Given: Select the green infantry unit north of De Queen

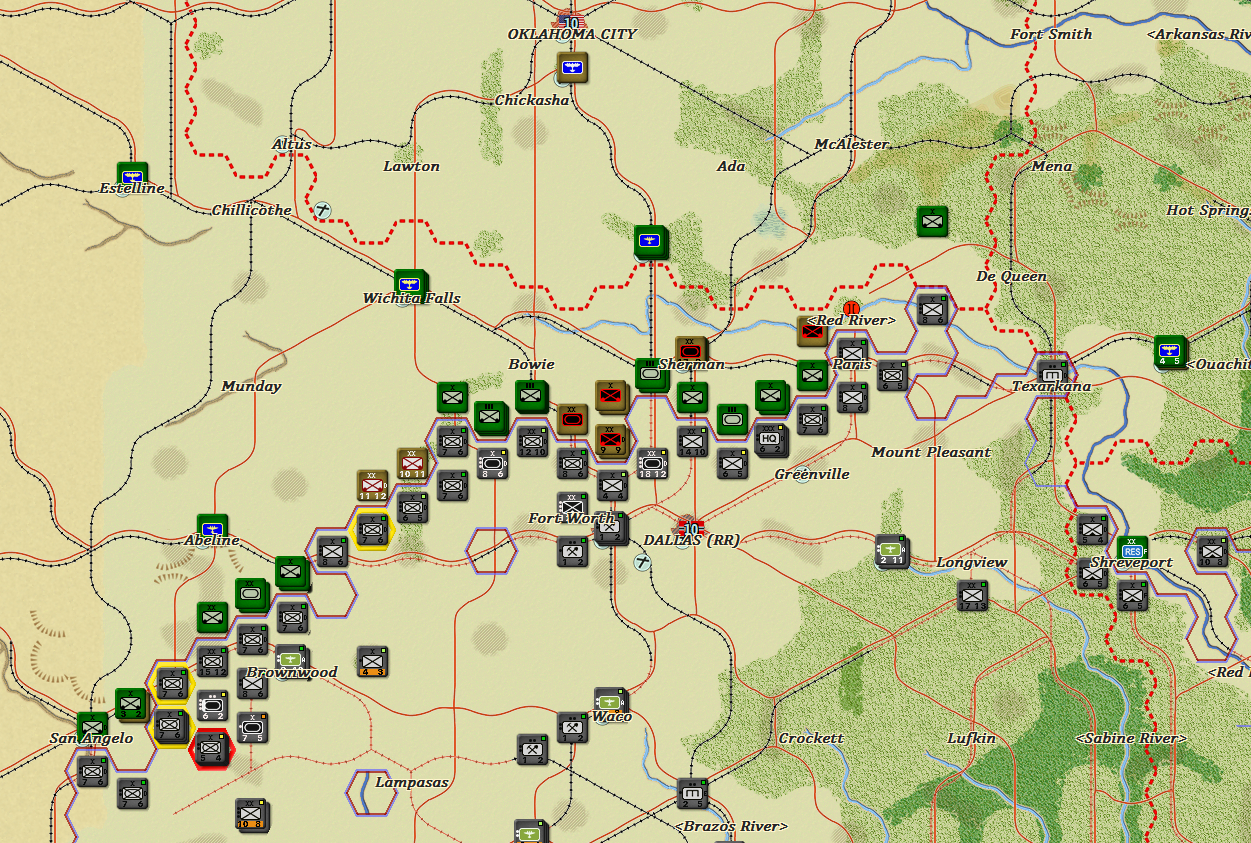Looking at the screenshot, I should [x=932, y=221].
